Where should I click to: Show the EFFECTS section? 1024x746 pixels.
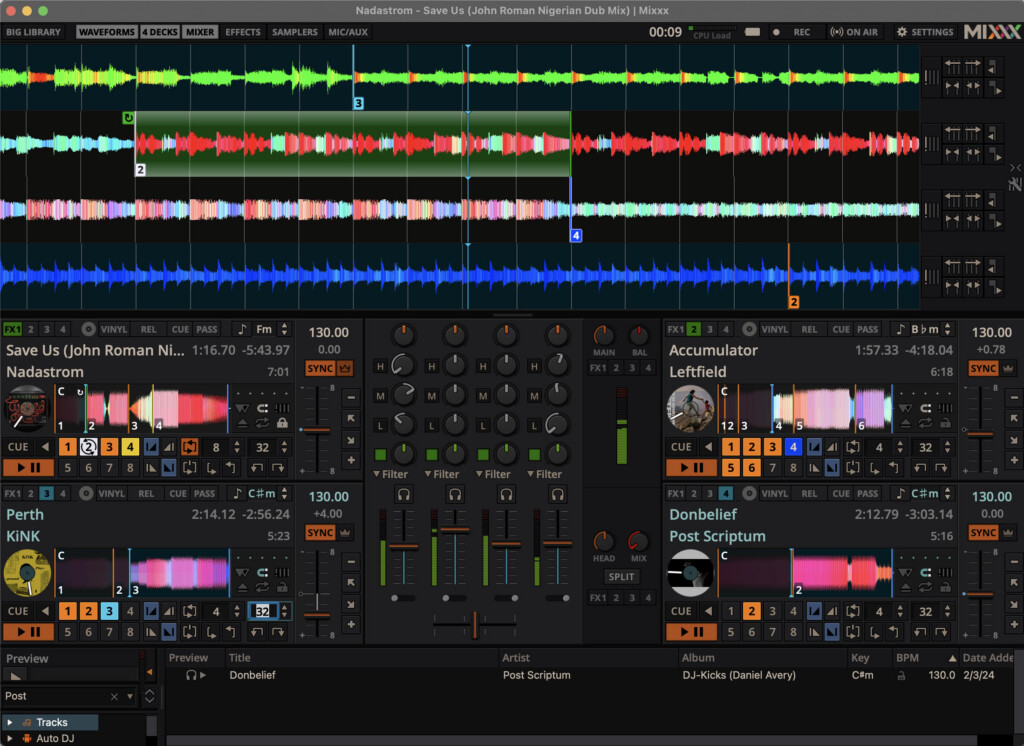tap(243, 32)
